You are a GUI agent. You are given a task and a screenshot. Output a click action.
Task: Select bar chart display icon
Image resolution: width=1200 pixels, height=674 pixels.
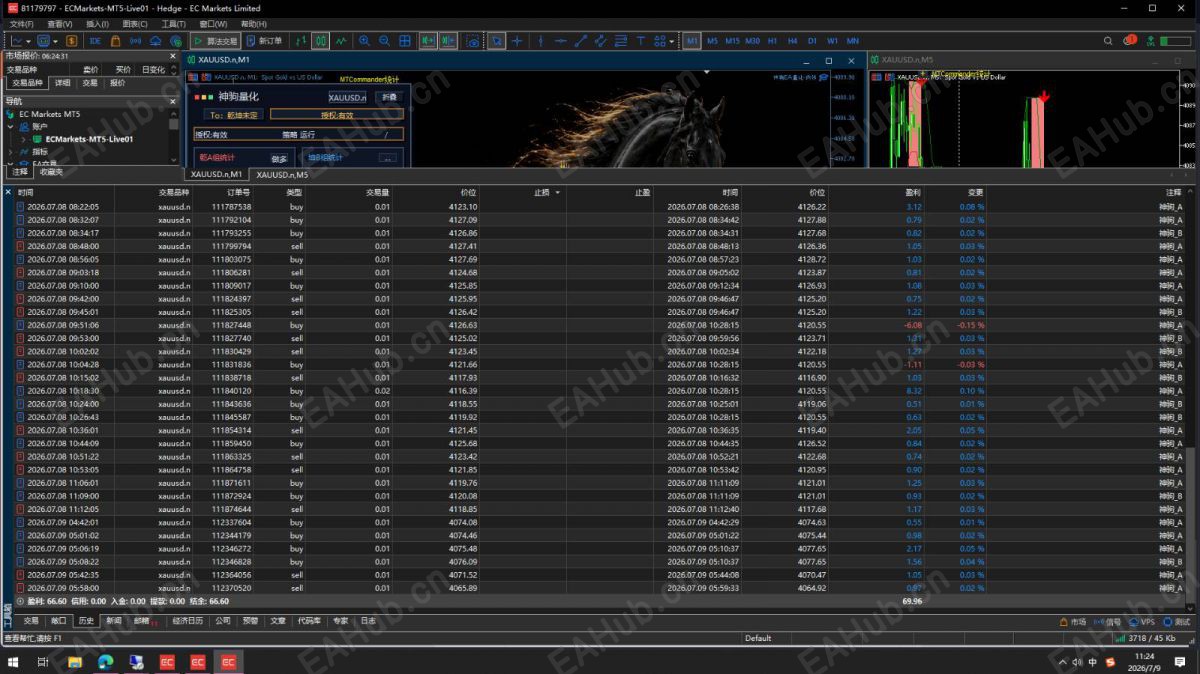point(300,41)
